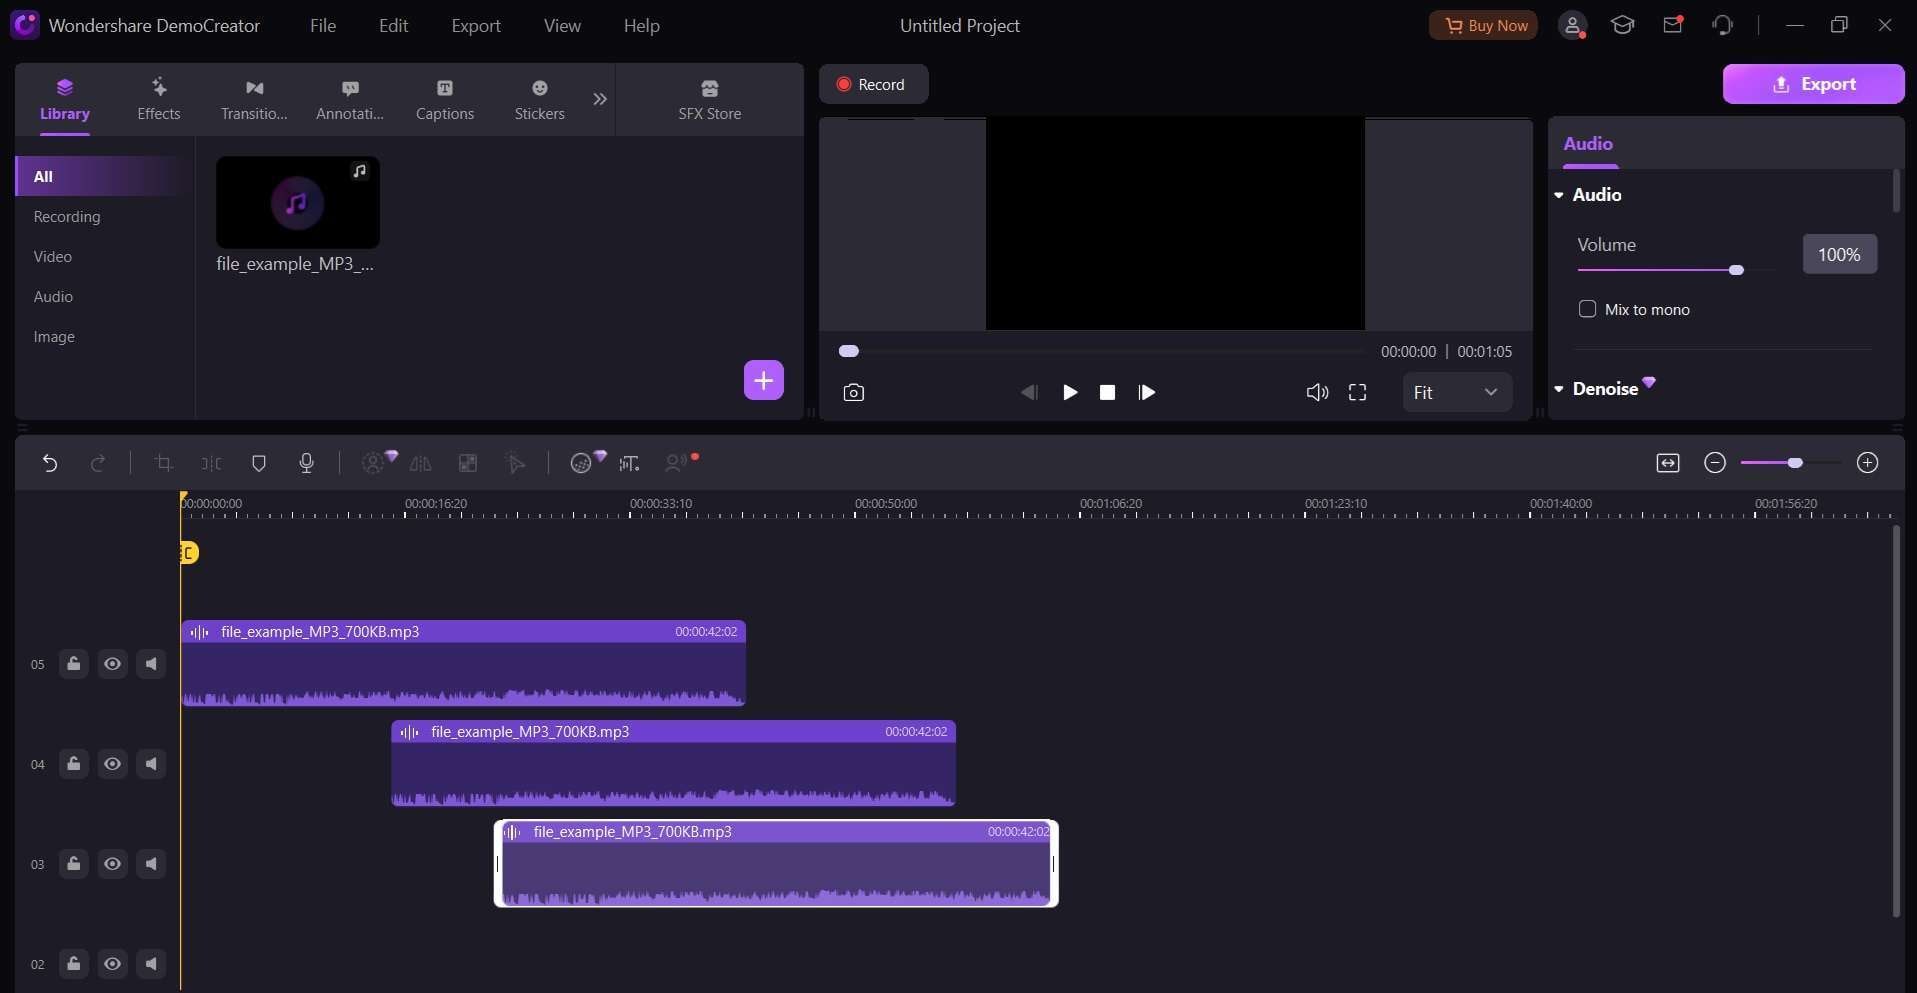Open the SFX Store tab
Viewport: 1917px width, 993px height.
tap(710, 99)
